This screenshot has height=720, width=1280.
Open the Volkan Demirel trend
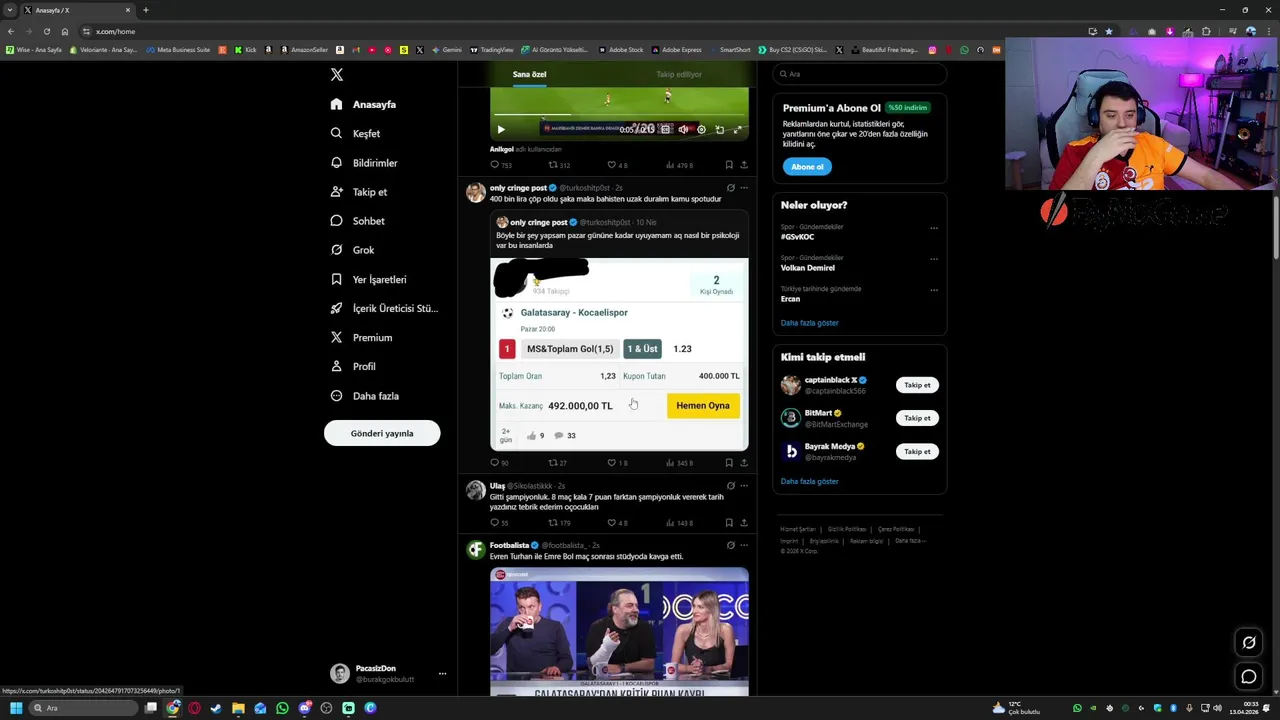[807, 268]
